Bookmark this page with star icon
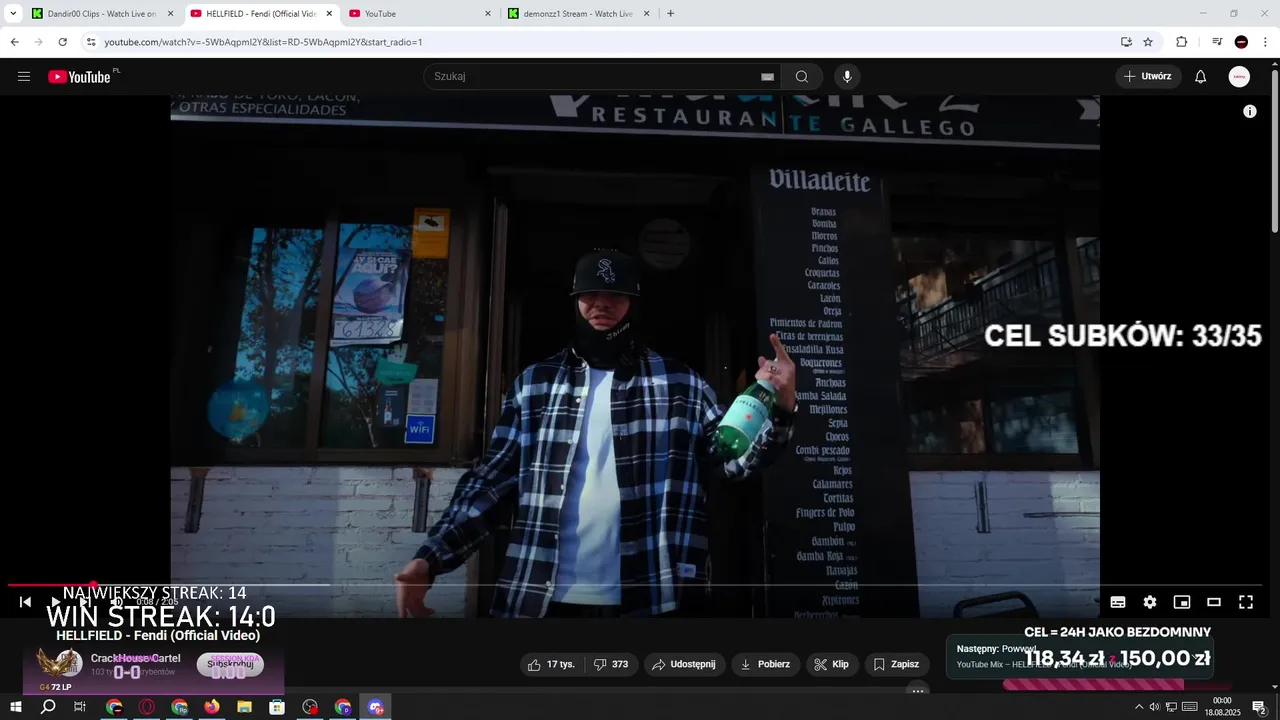This screenshot has width=1280, height=720. point(1148,42)
